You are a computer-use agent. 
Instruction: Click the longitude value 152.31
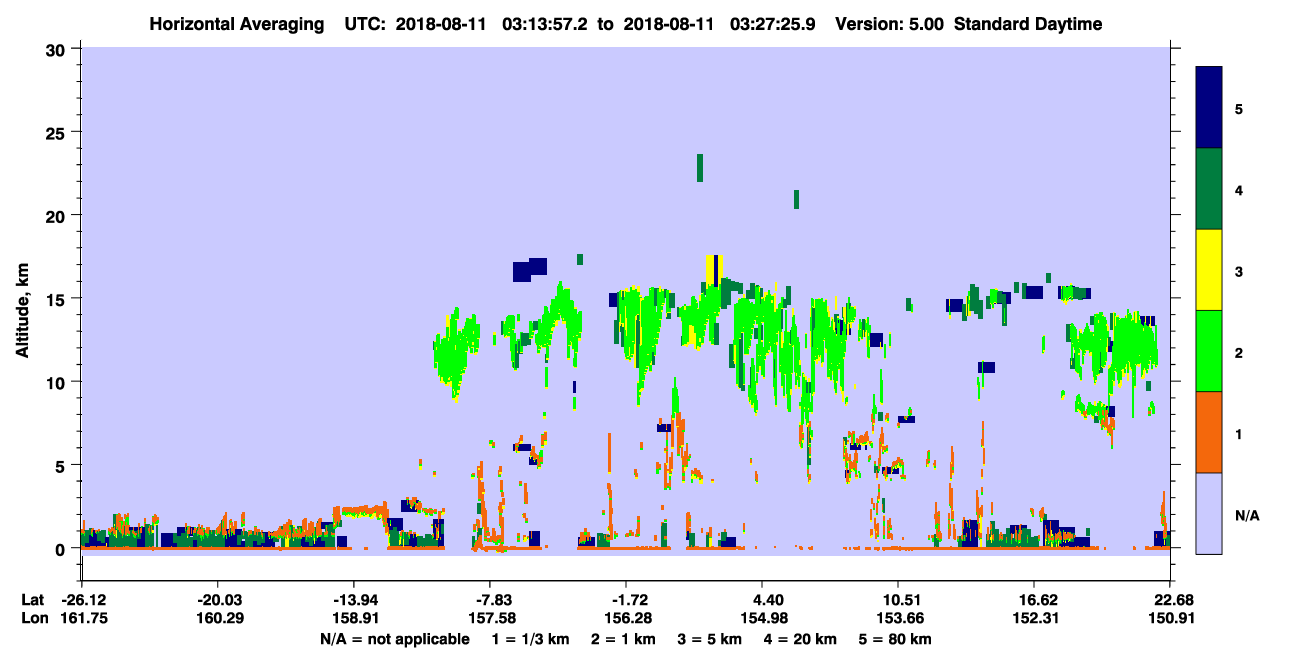tap(1034, 618)
